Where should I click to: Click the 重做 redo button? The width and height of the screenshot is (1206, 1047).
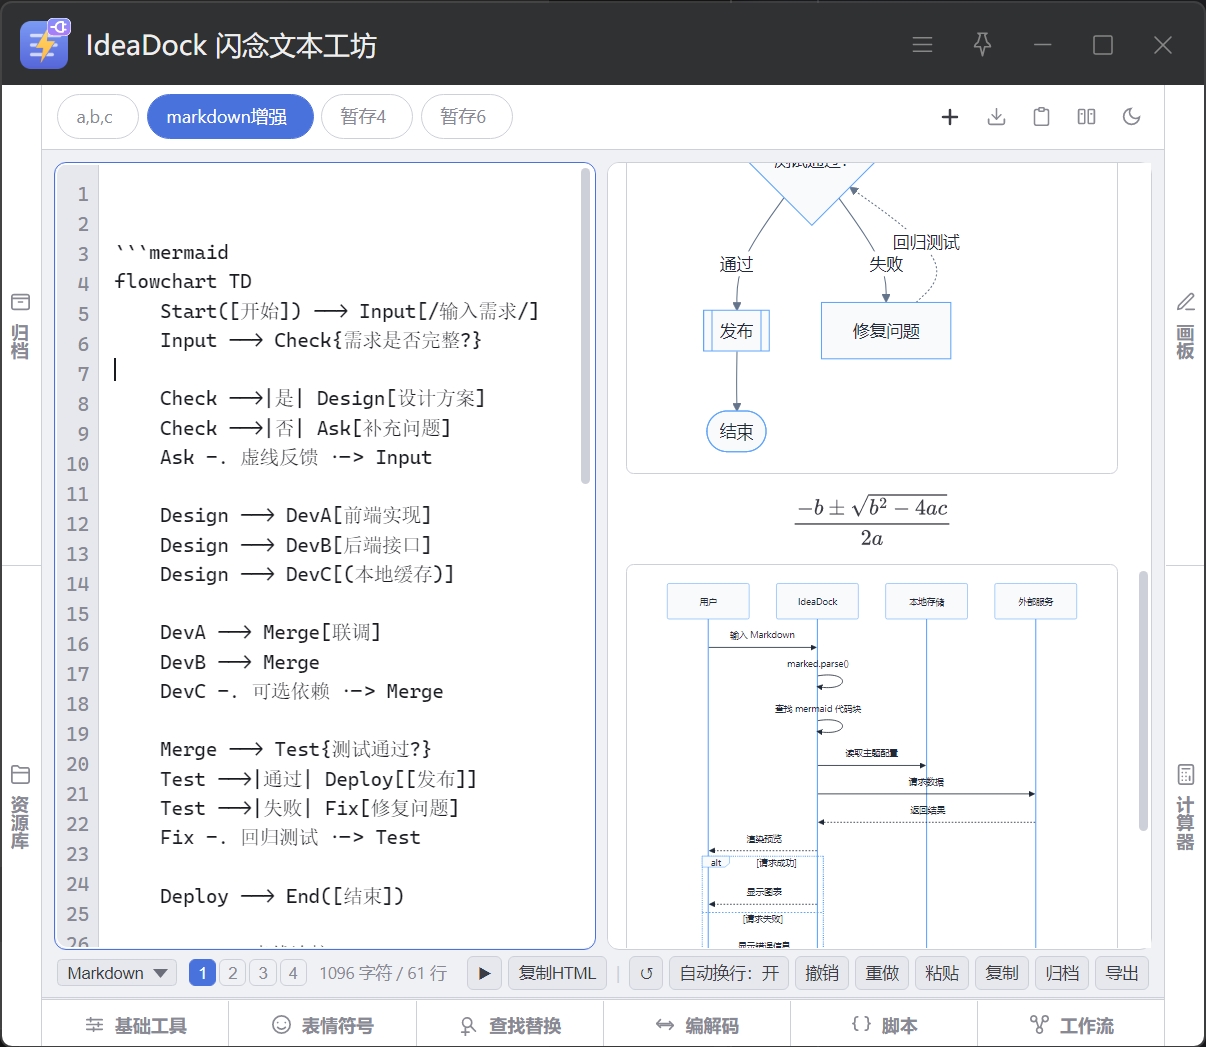pyautogui.click(x=882, y=973)
